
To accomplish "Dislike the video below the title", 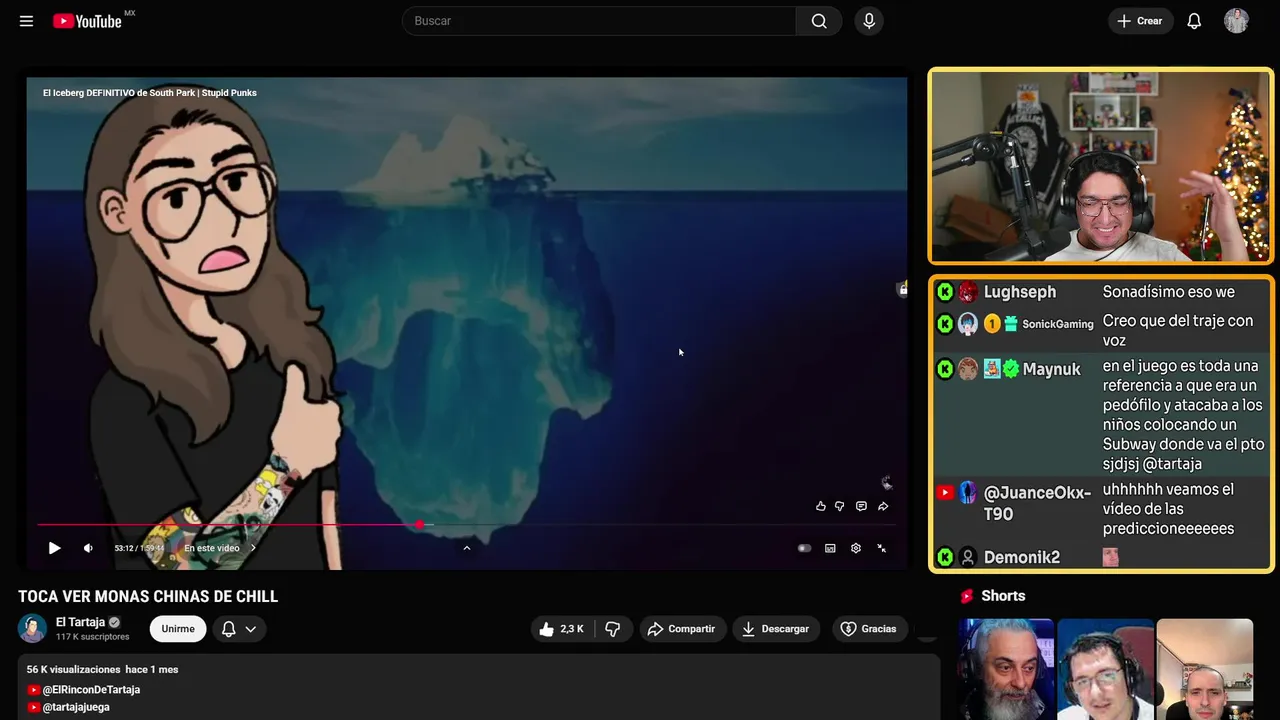I will 613,629.
